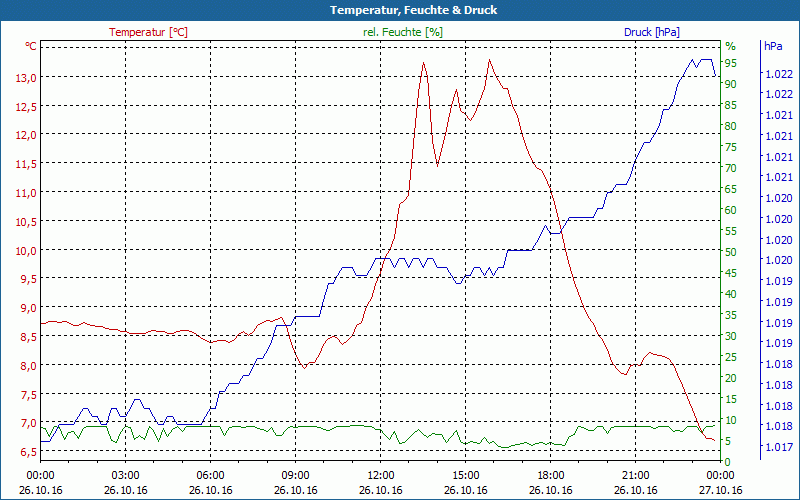Click '25' on the green humidity axis

(731, 357)
